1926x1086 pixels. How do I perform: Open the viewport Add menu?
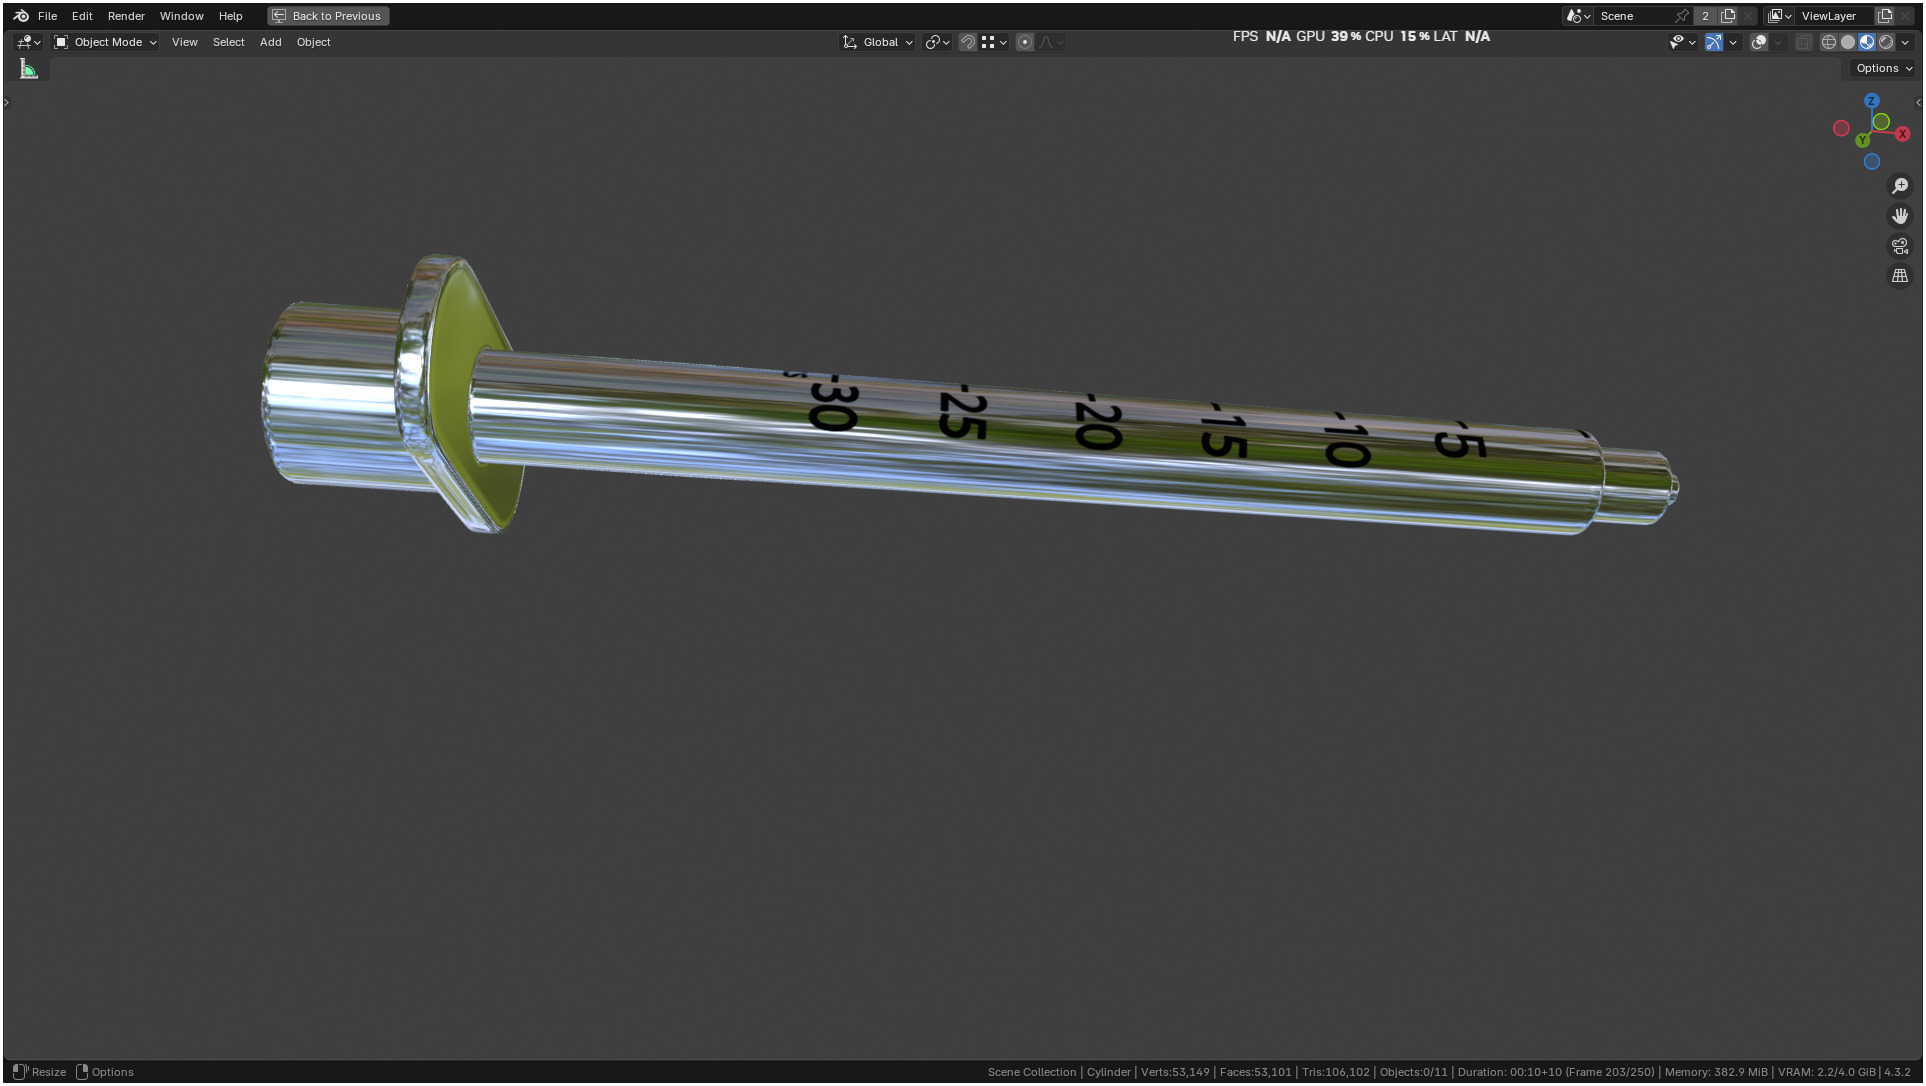[270, 42]
